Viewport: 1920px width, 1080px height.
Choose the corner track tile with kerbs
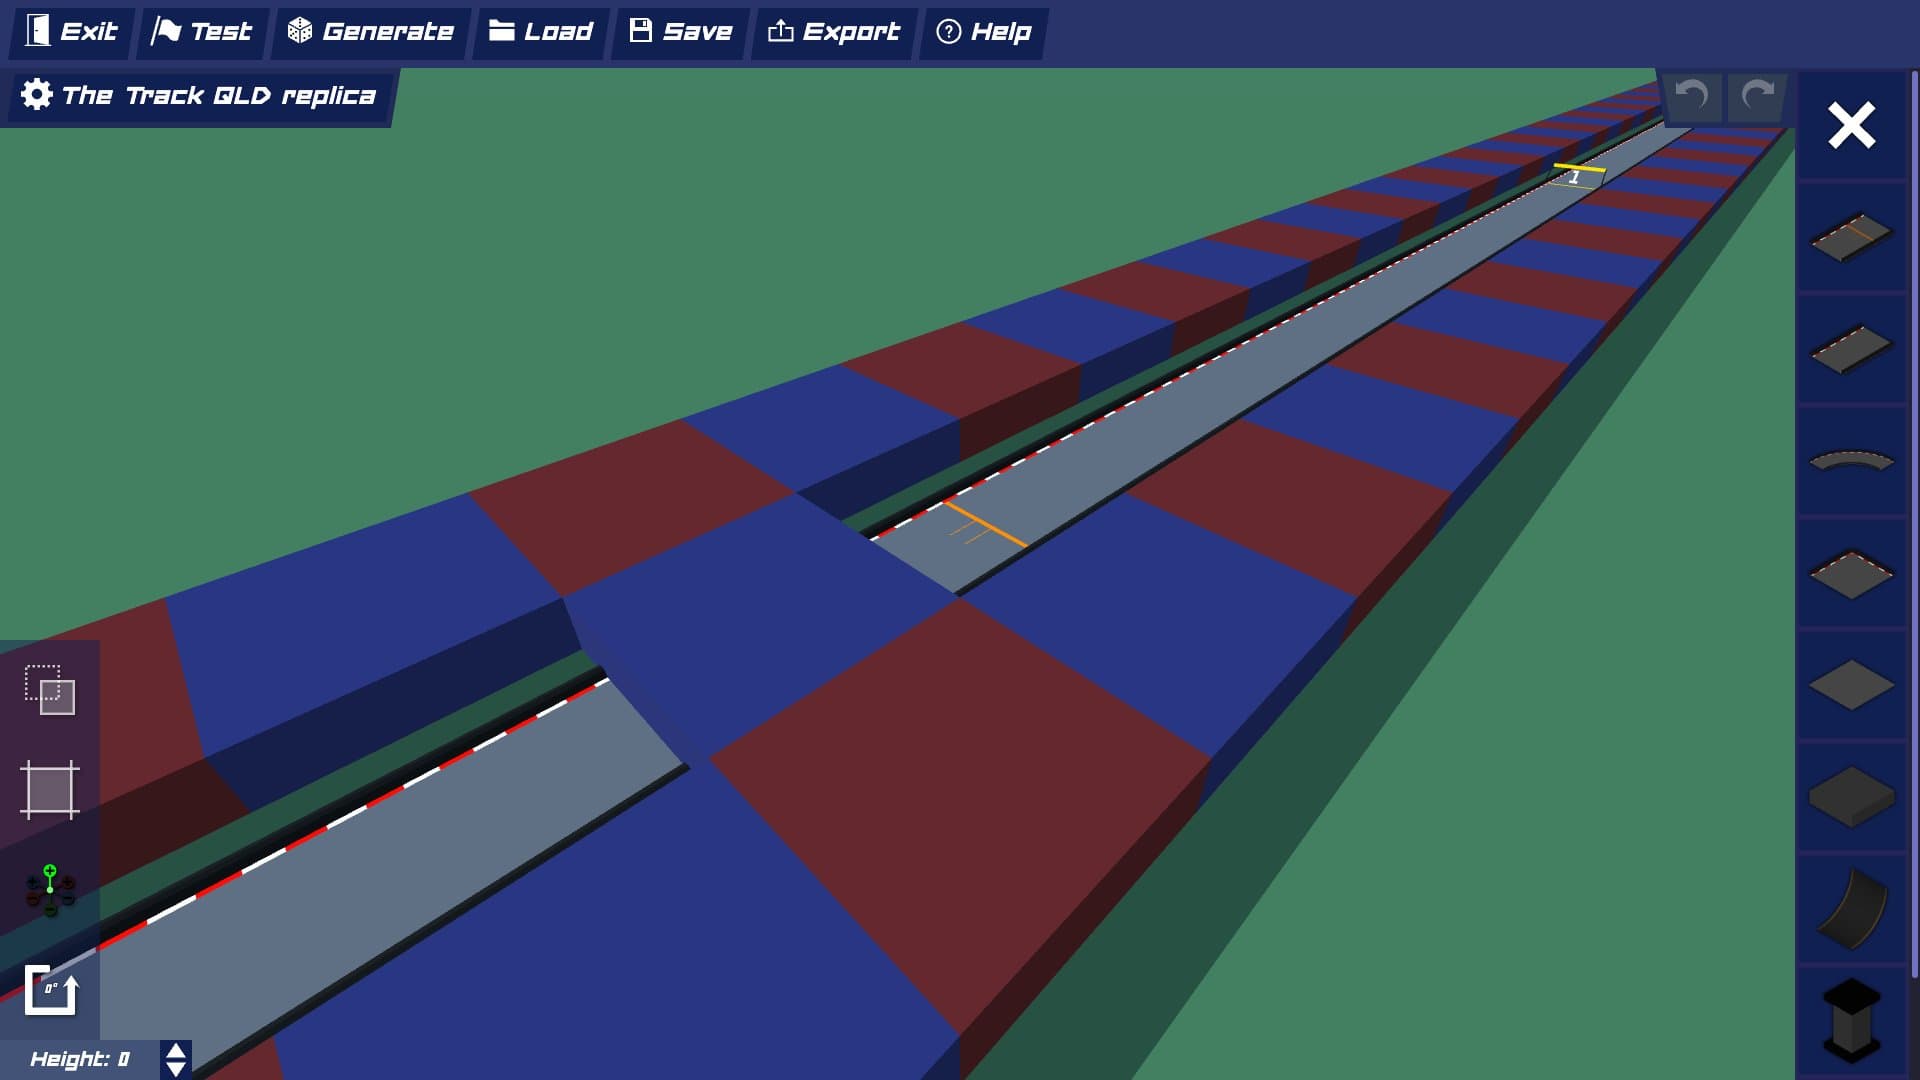coord(1851,574)
